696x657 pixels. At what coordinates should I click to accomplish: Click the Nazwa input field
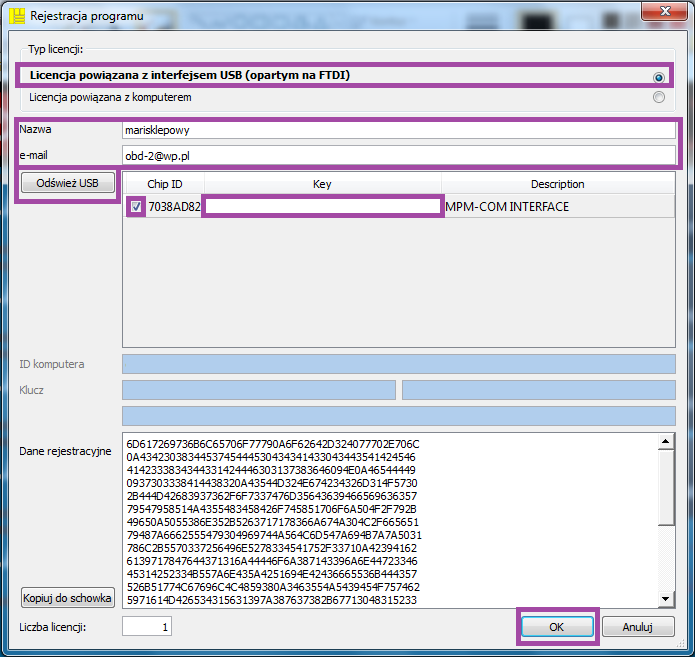[x=399, y=130]
